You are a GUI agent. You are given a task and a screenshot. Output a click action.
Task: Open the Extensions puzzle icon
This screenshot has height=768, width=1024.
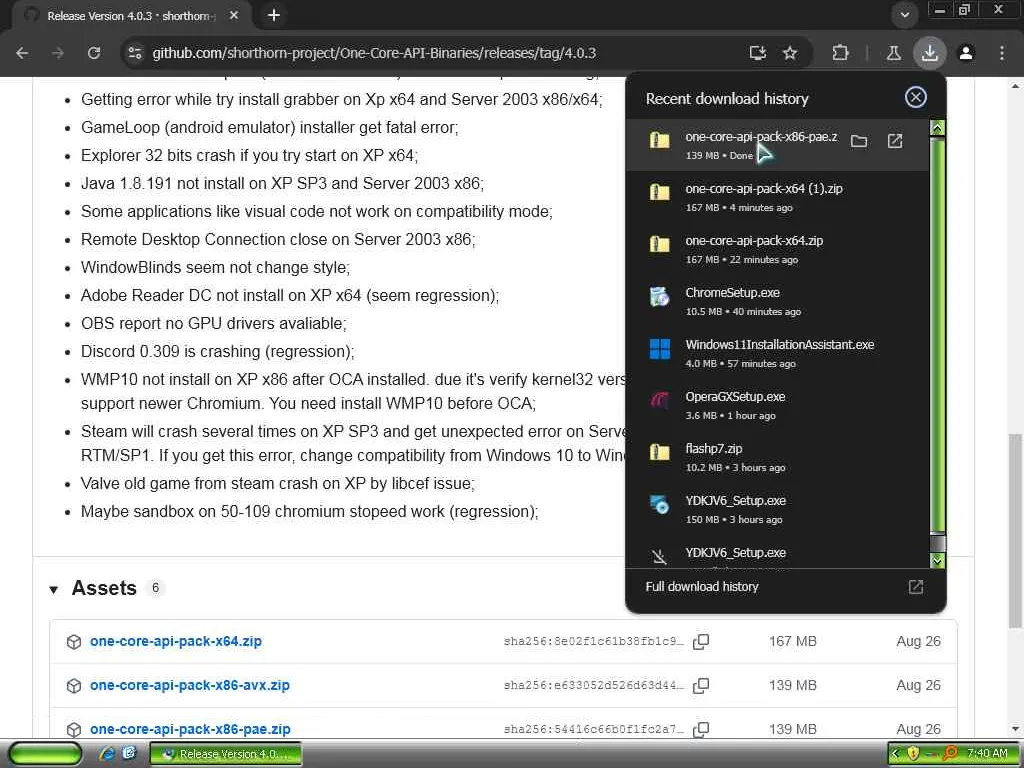coord(840,53)
